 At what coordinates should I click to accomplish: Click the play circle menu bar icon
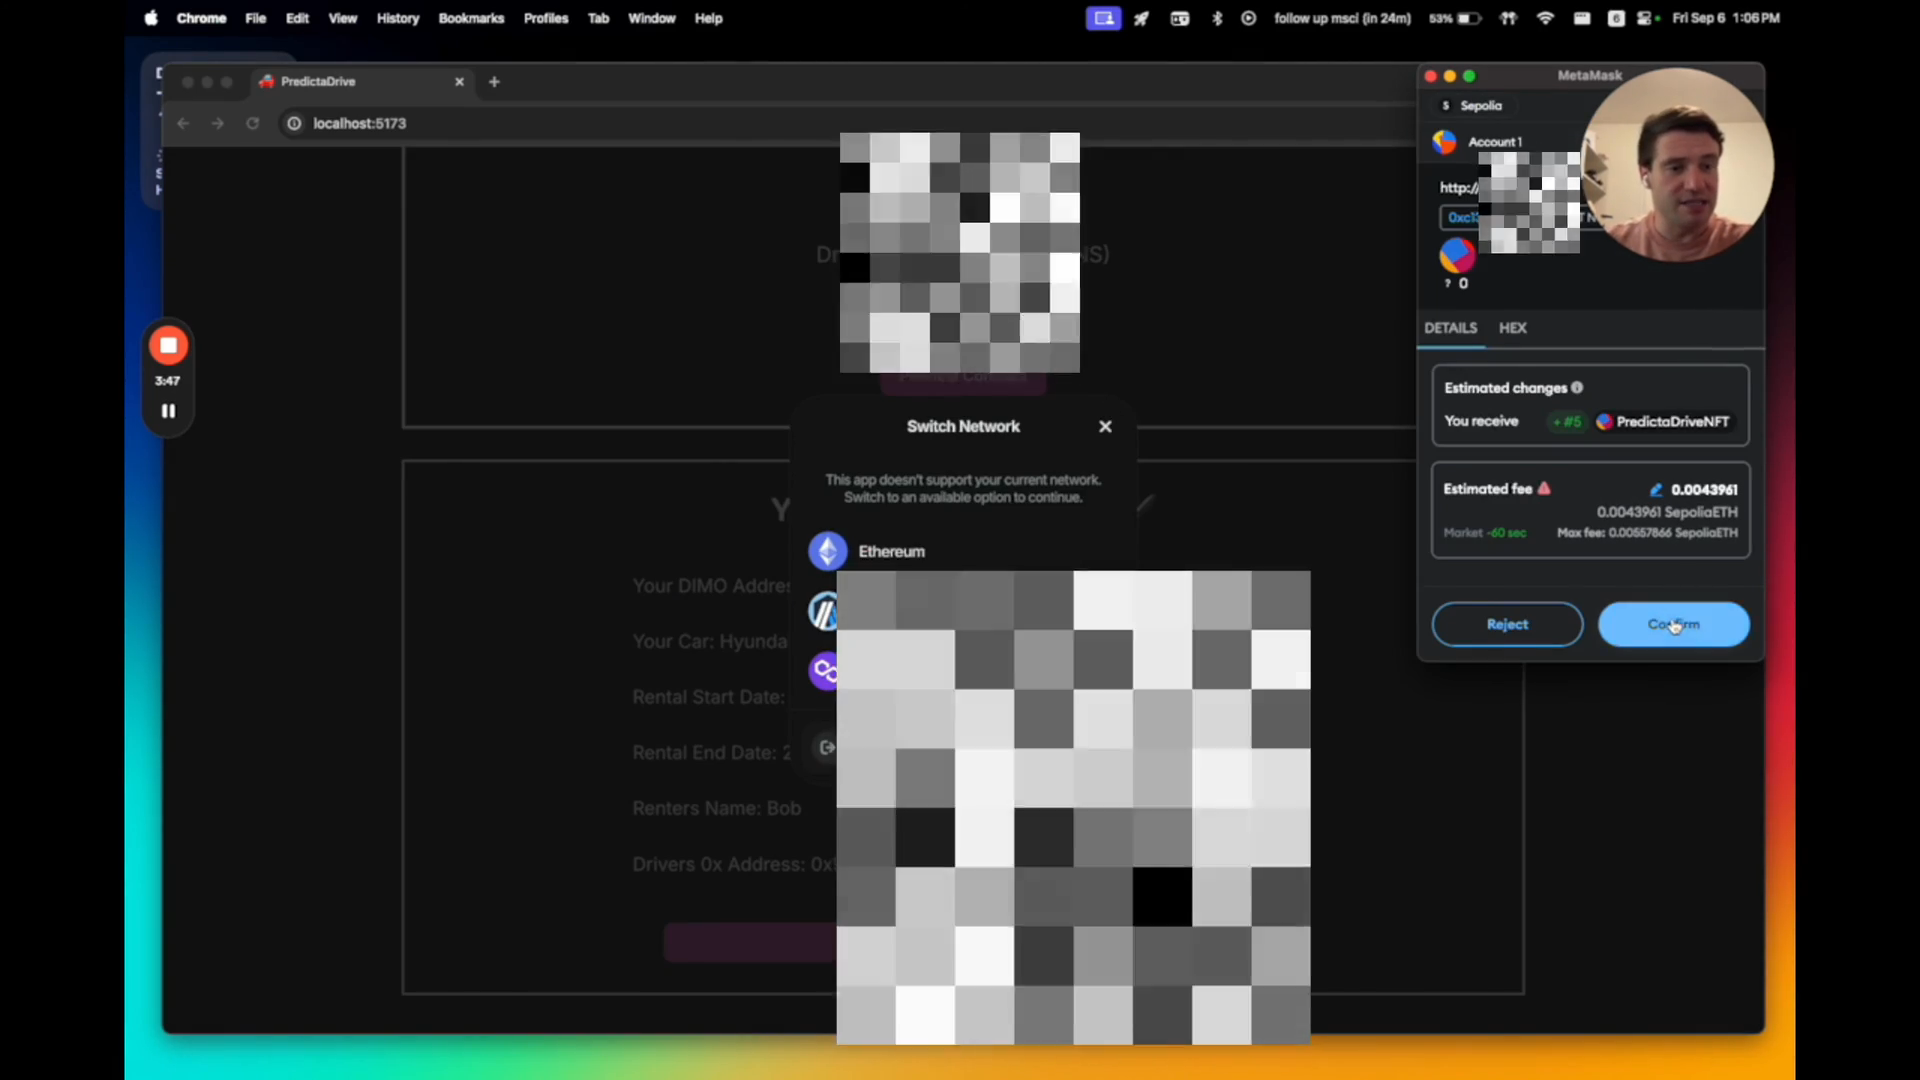[x=1249, y=18]
